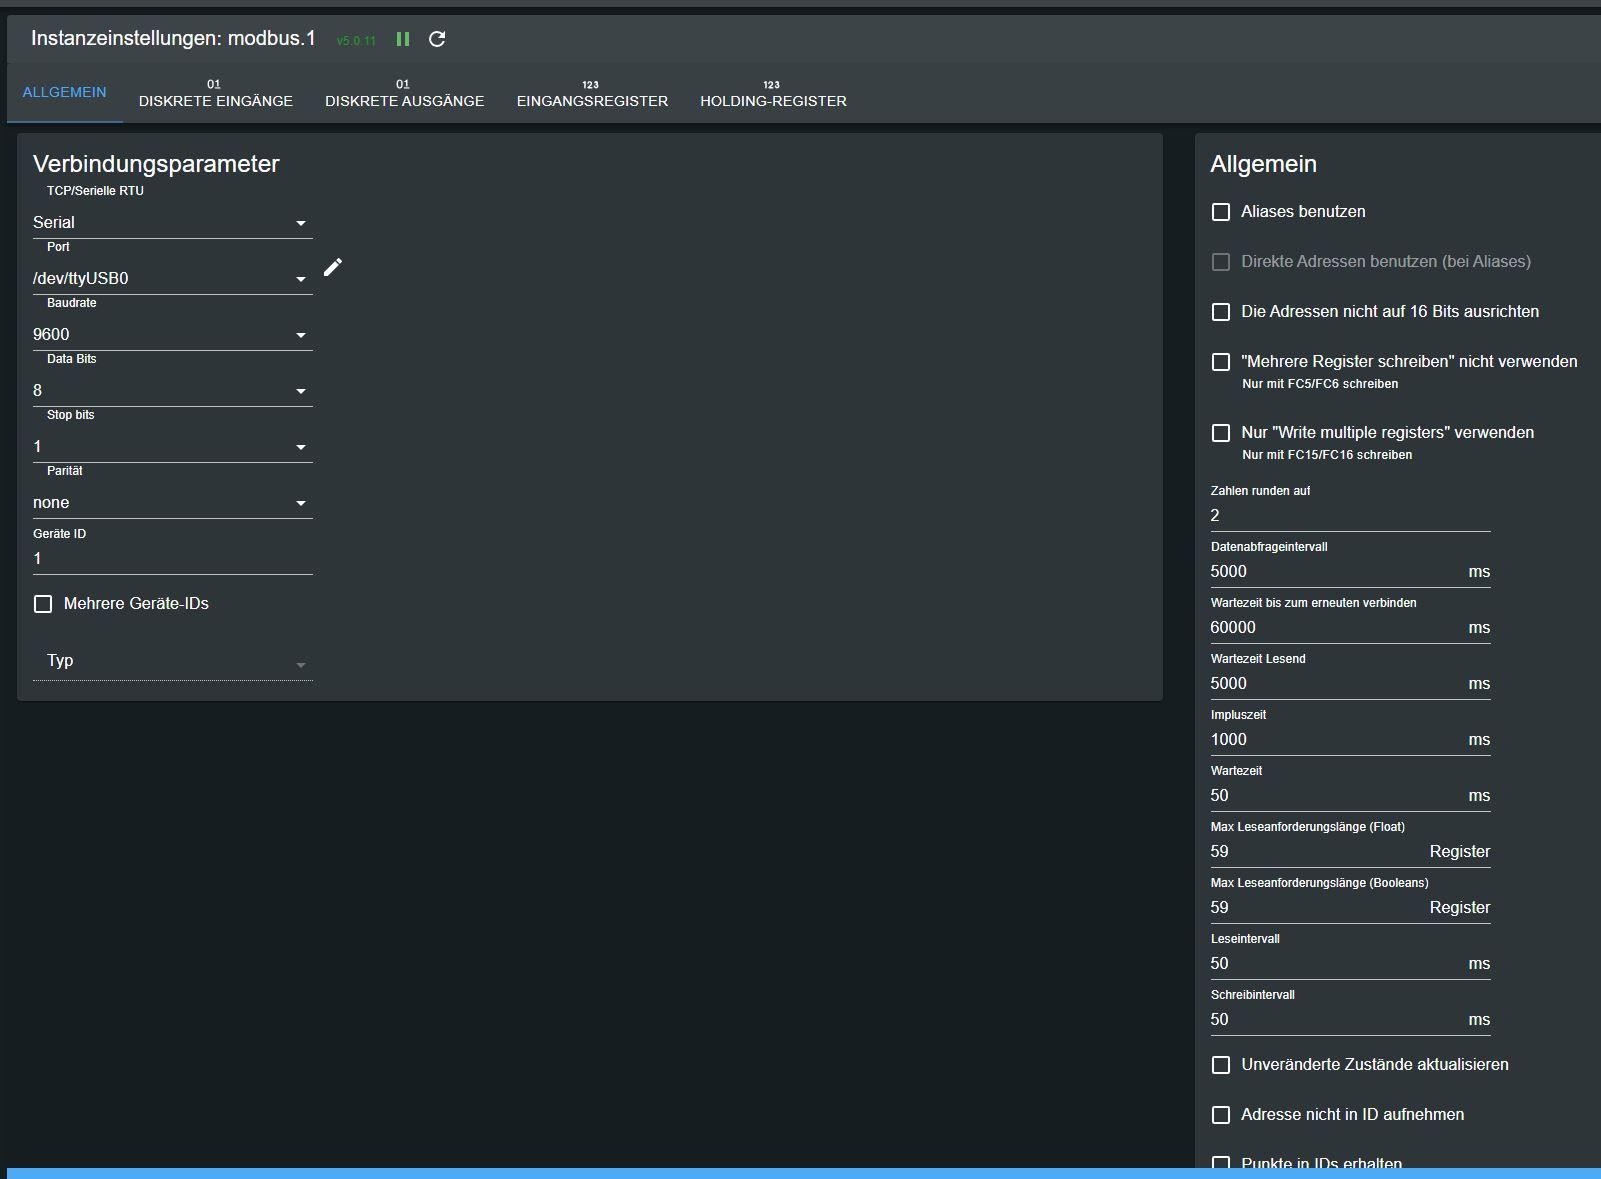This screenshot has width=1601, height=1179.
Task: Focus Zahlen runden auf field
Action: pos(1350,515)
